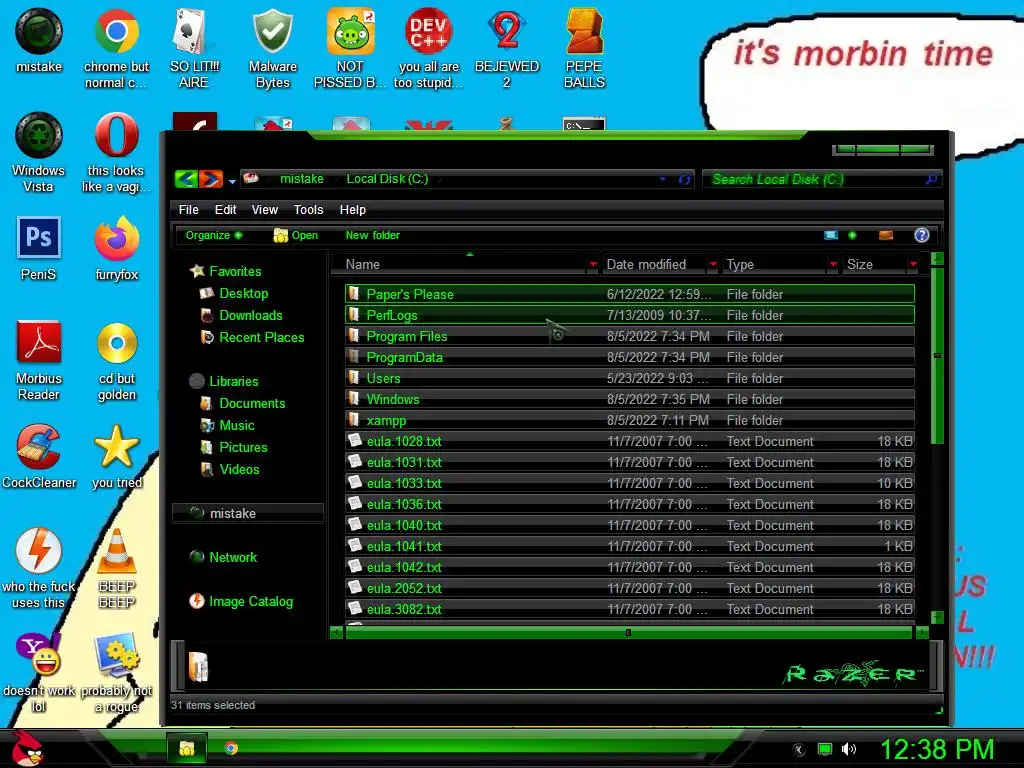1024x768 pixels.
Task: Open the View menu
Action: click(x=264, y=210)
